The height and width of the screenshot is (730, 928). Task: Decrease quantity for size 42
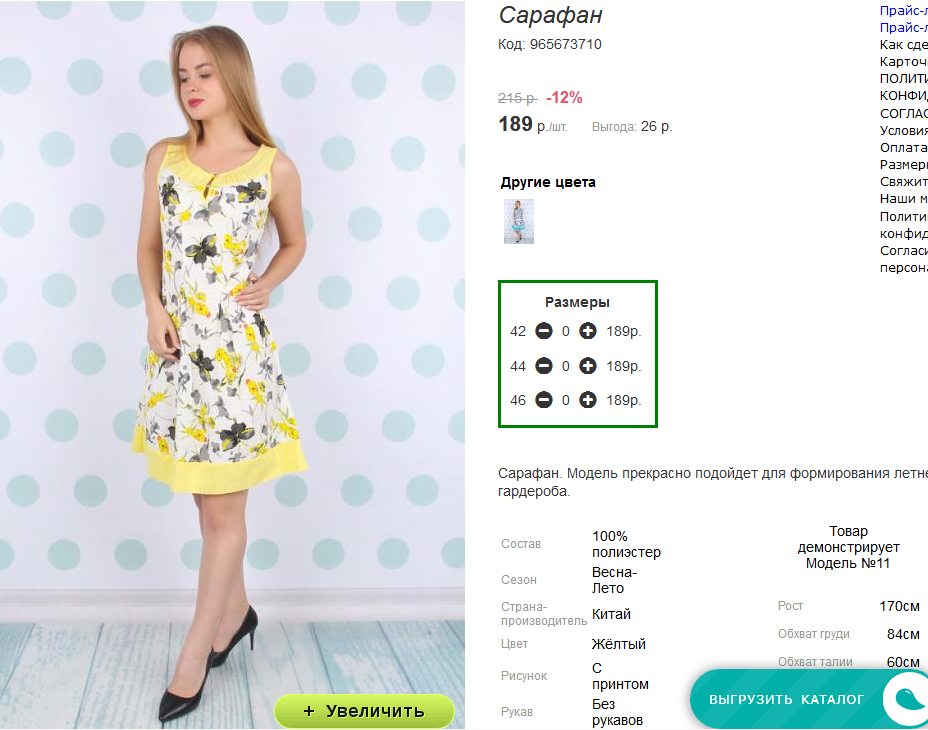click(544, 331)
